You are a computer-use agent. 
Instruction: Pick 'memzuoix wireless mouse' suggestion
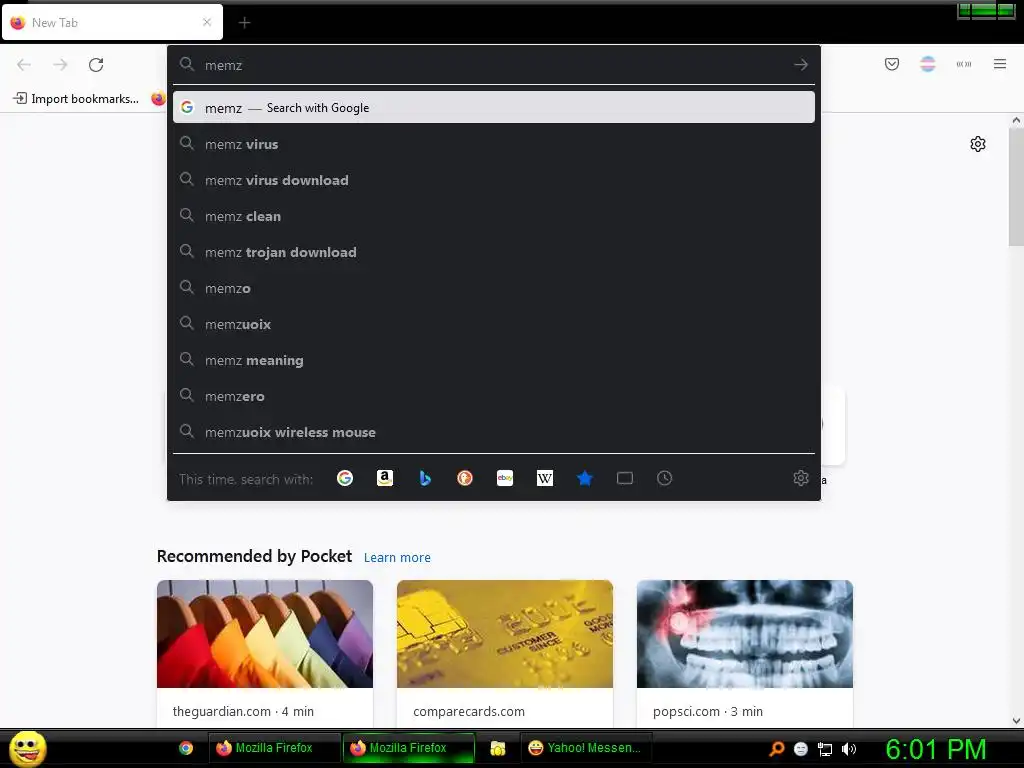tap(494, 432)
